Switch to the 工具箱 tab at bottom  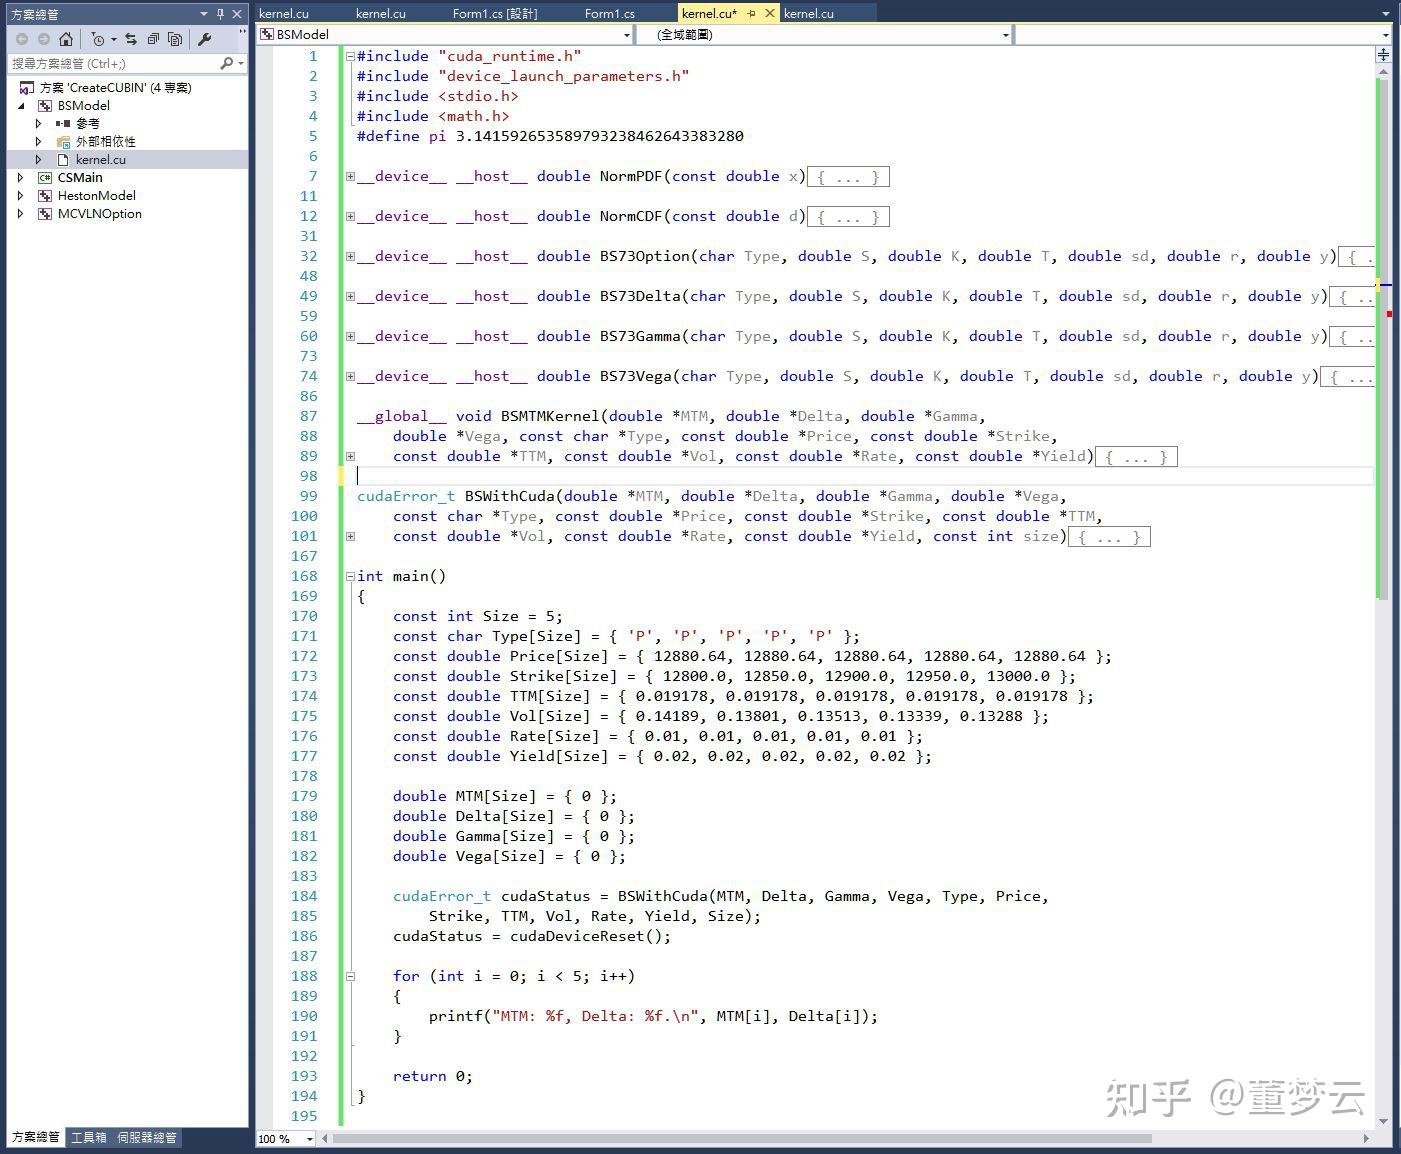tap(89, 1137)
